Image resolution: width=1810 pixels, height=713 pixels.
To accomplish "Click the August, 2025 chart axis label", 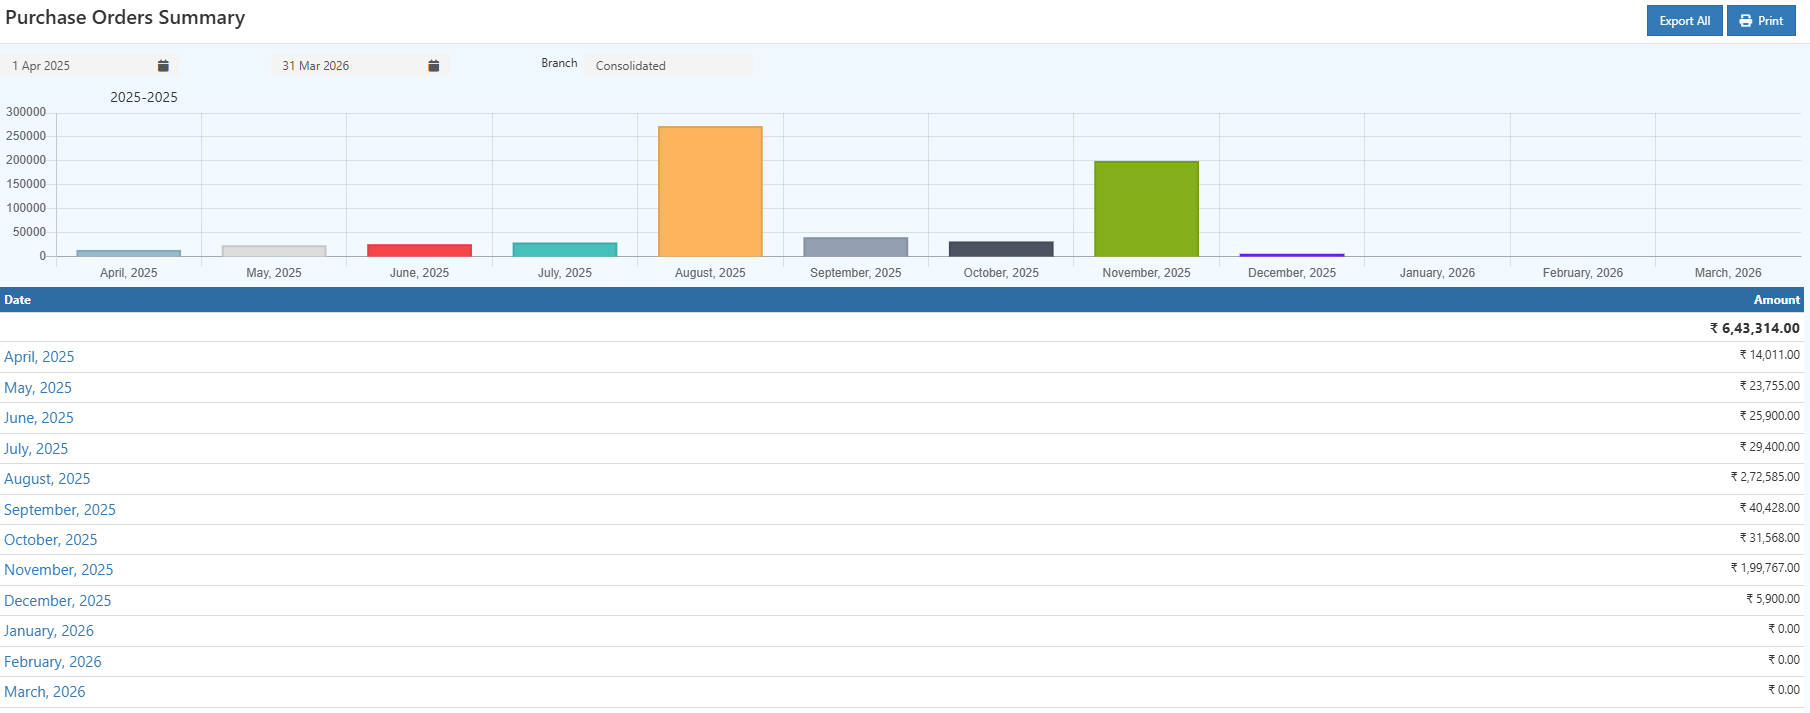I will [710, 273].
